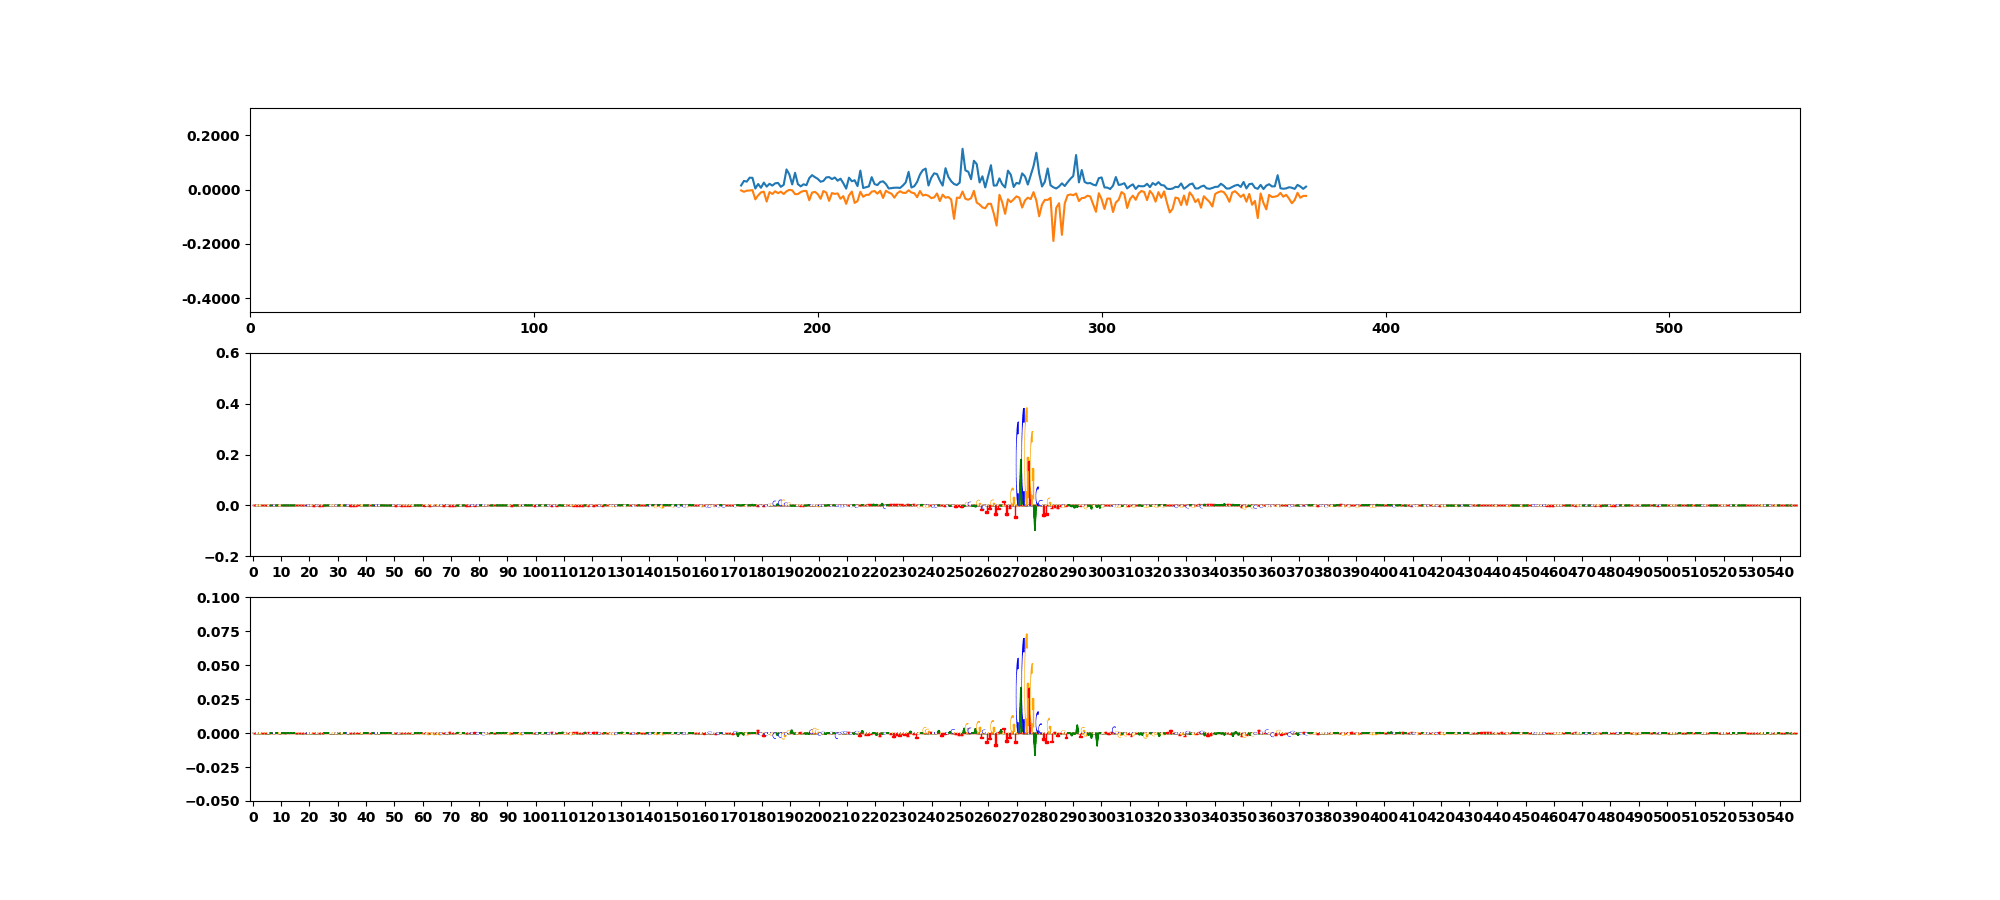The width and height of the screenshot is (2000, 900).
Task: Click the -0.2 y-axis label in middle plot
Action: pyautogui.click(x=223, y=557)
